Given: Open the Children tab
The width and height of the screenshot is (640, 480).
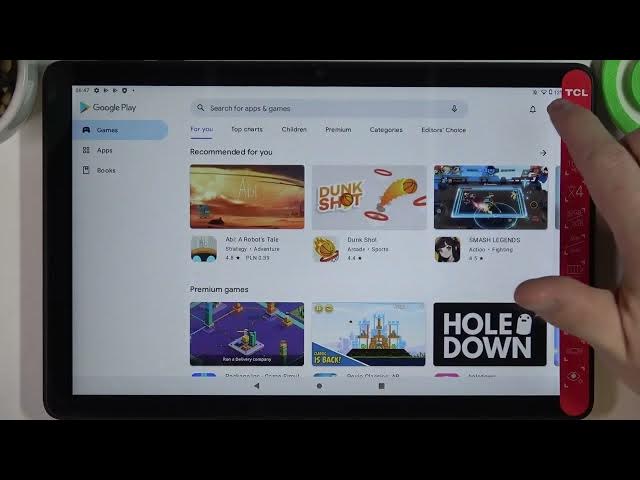Looking at the screenshot, I should (x=294, y=129).
